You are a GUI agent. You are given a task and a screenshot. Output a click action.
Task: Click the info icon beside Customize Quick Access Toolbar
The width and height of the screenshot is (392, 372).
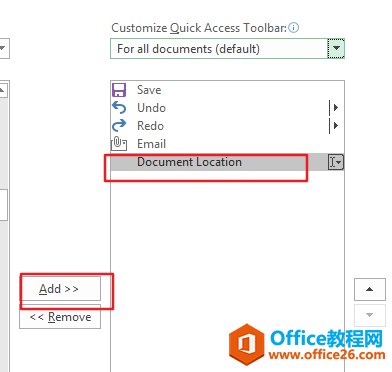pyautogui.click(x=294, y=27)
